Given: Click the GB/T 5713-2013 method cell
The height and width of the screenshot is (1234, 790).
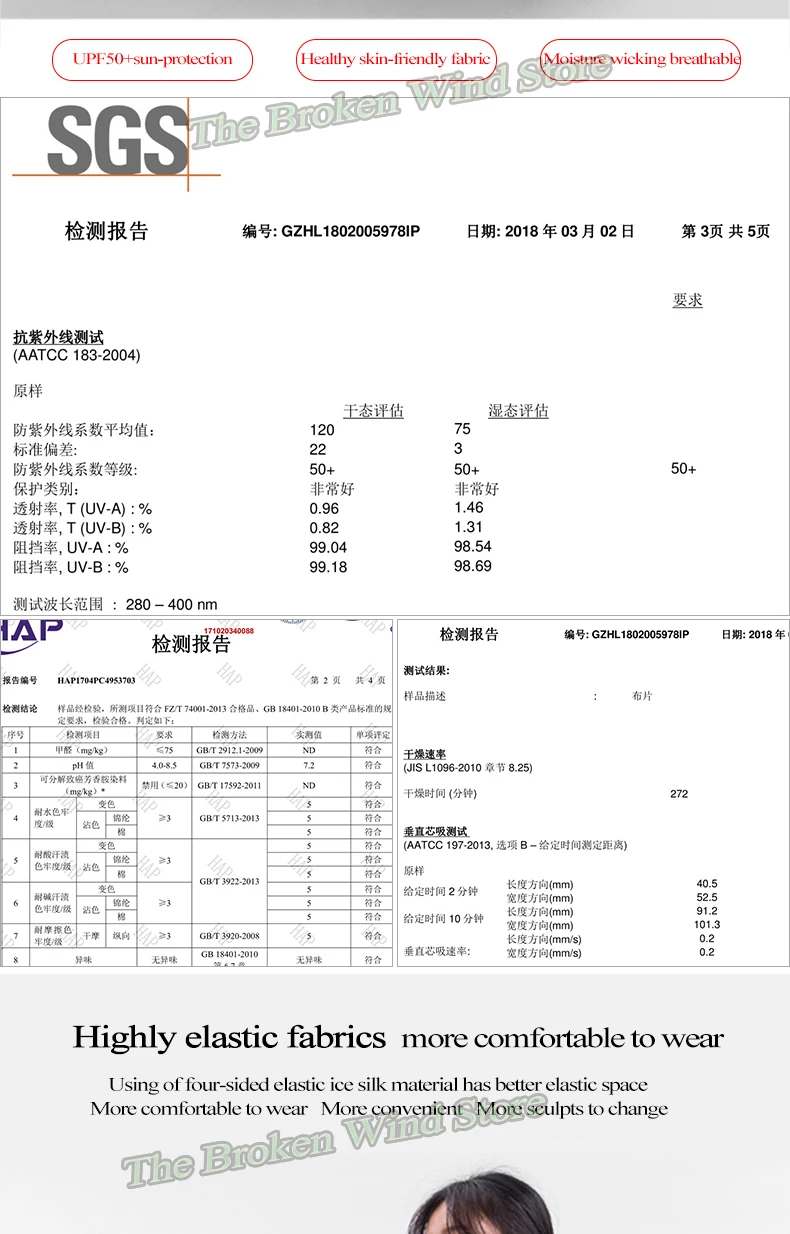Looking at the screenshot, I should (229, 818).
